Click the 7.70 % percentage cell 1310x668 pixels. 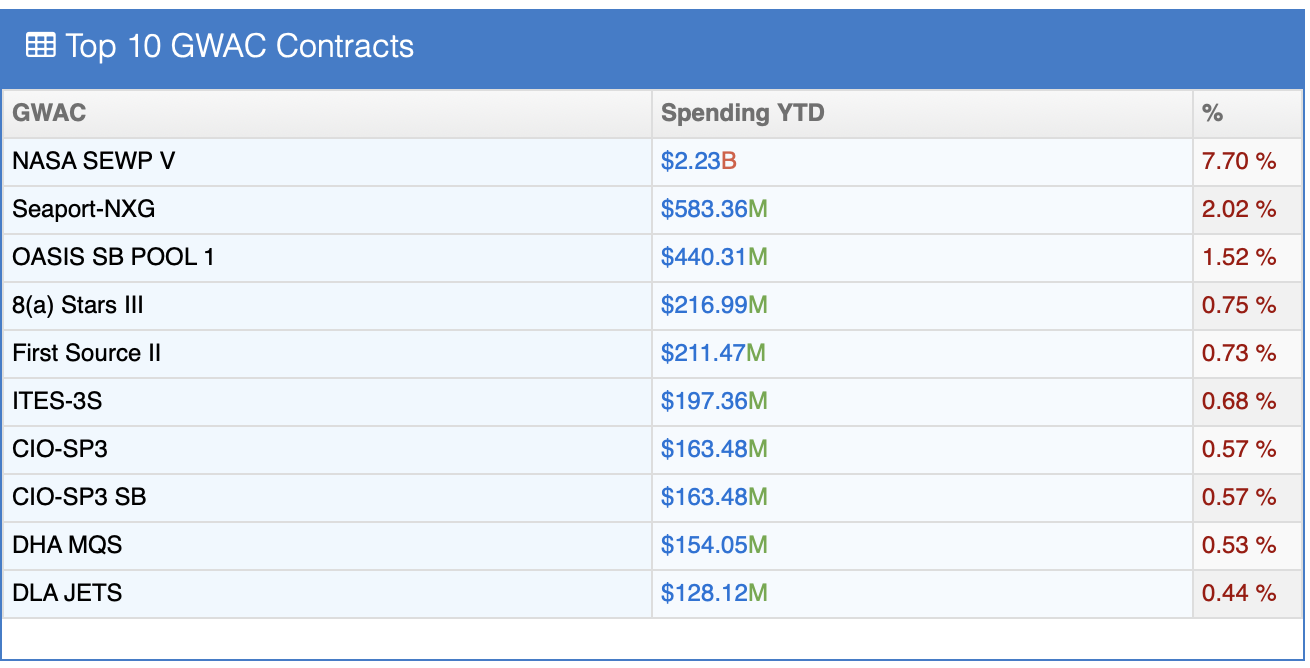[1239, 161]
